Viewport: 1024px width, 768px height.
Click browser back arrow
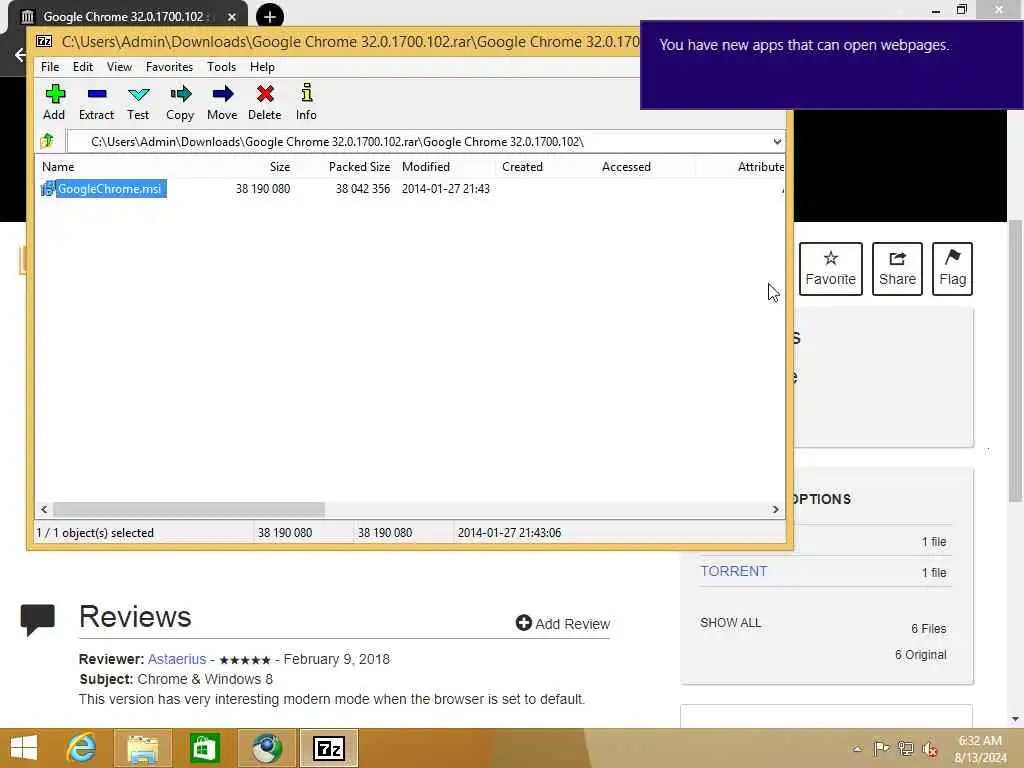click(x=20, y=55)
